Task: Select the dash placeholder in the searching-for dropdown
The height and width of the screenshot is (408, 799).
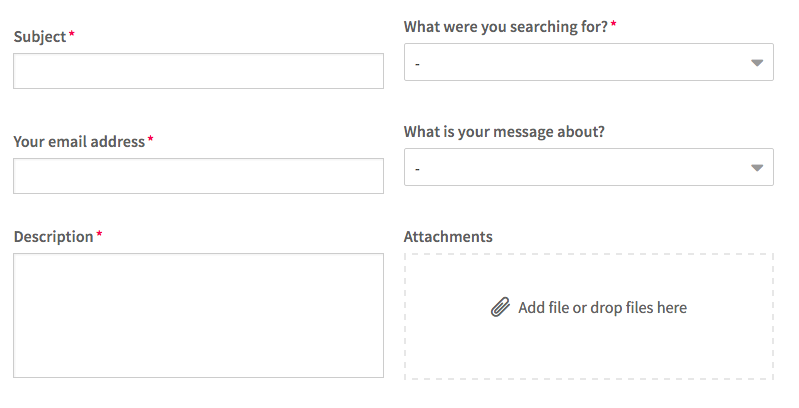Action: [x=417, y=64]
